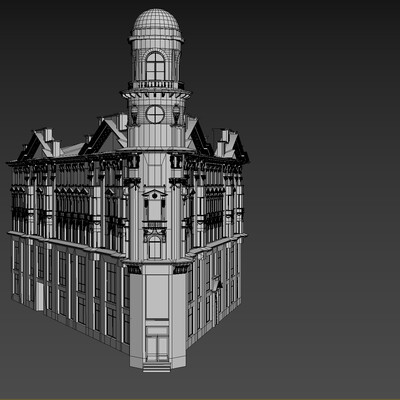Screen dimensions: 400x400
Task: Click the left urn ornament flanking the round window
Action: click(134, 114)
